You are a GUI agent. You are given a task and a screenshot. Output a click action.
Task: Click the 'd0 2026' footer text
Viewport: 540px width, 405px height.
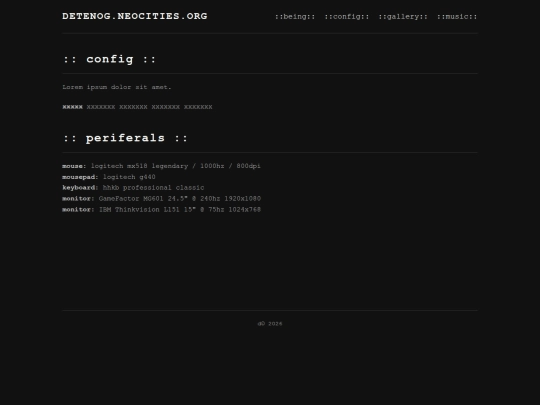270,324
